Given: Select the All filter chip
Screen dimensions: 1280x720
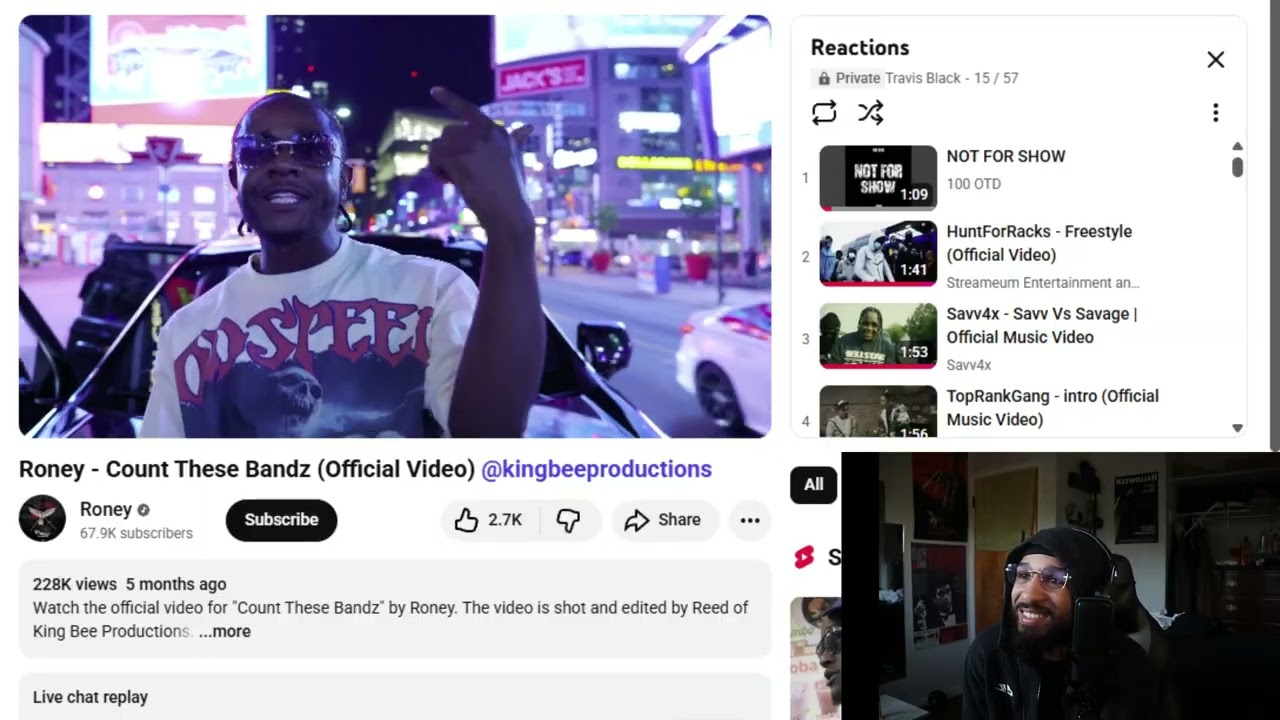Looking at the screenshot, I should [814, 485].
